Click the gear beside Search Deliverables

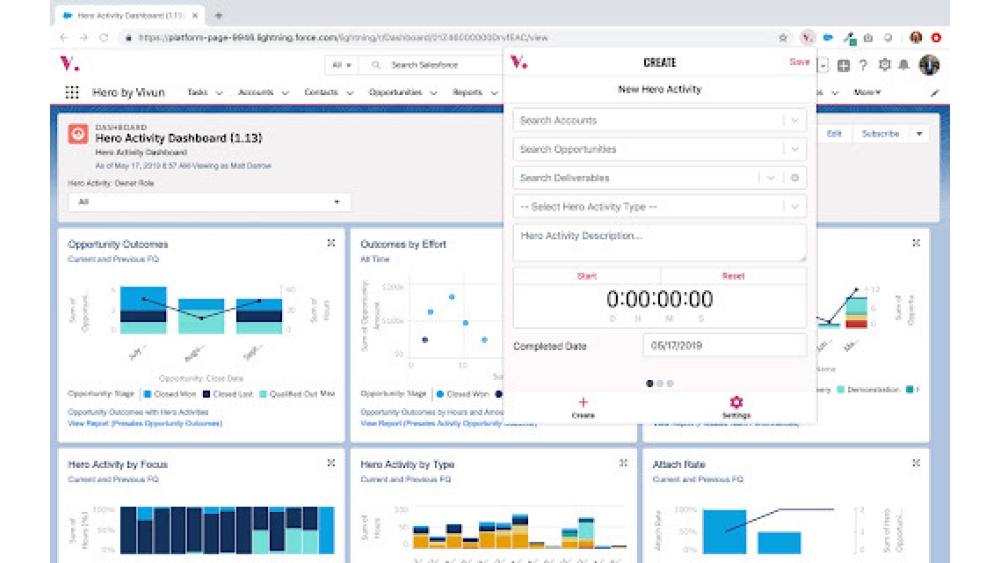(795, 178)
